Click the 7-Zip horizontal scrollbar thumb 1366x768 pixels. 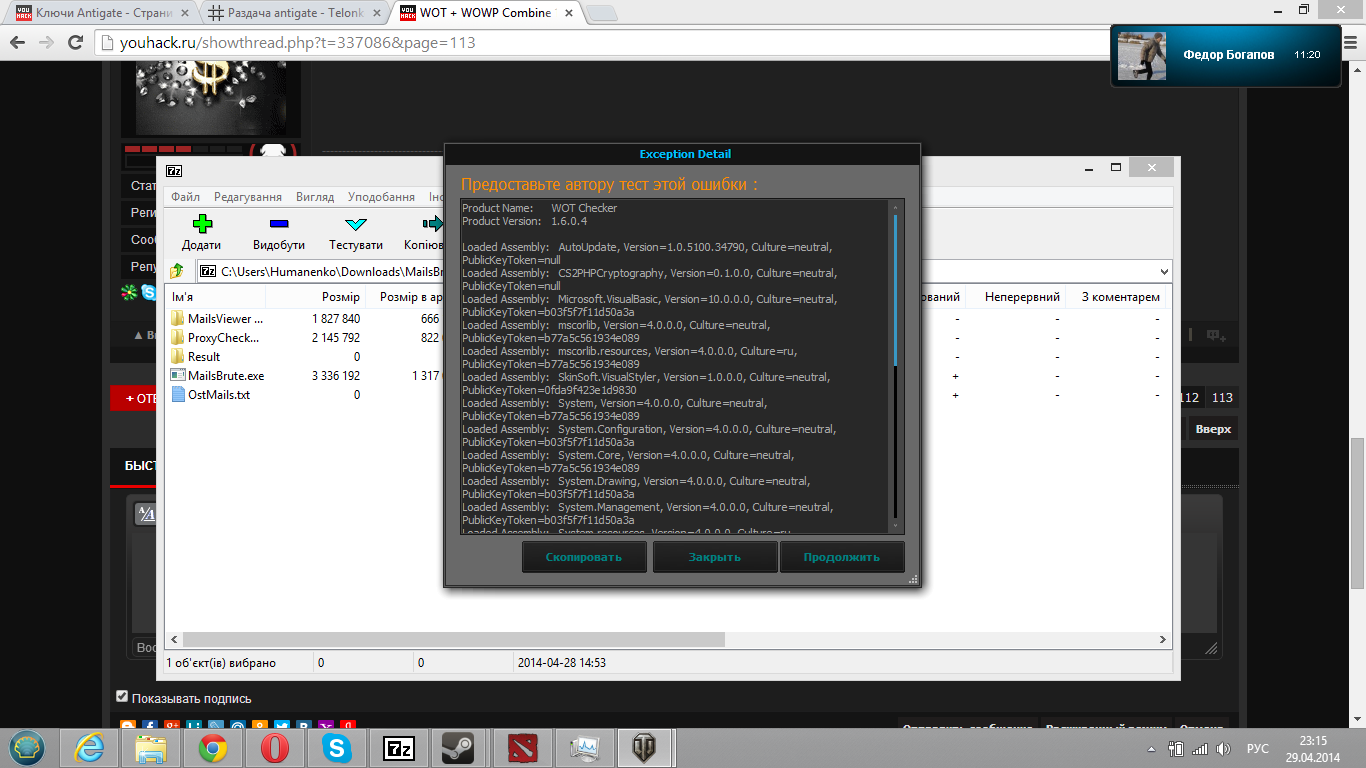pyautogui.click(x=454, y=639)
